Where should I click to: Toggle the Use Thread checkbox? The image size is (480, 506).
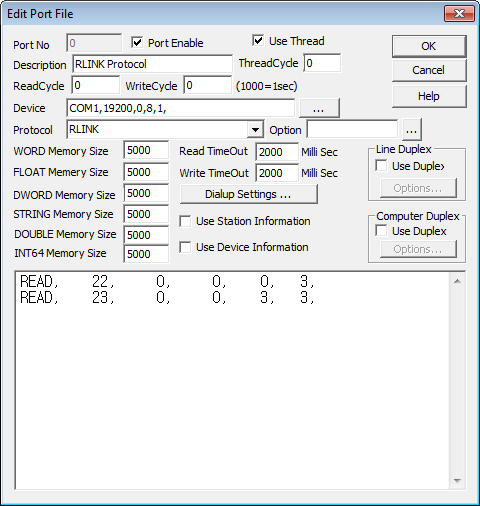(x=258, y=41)
